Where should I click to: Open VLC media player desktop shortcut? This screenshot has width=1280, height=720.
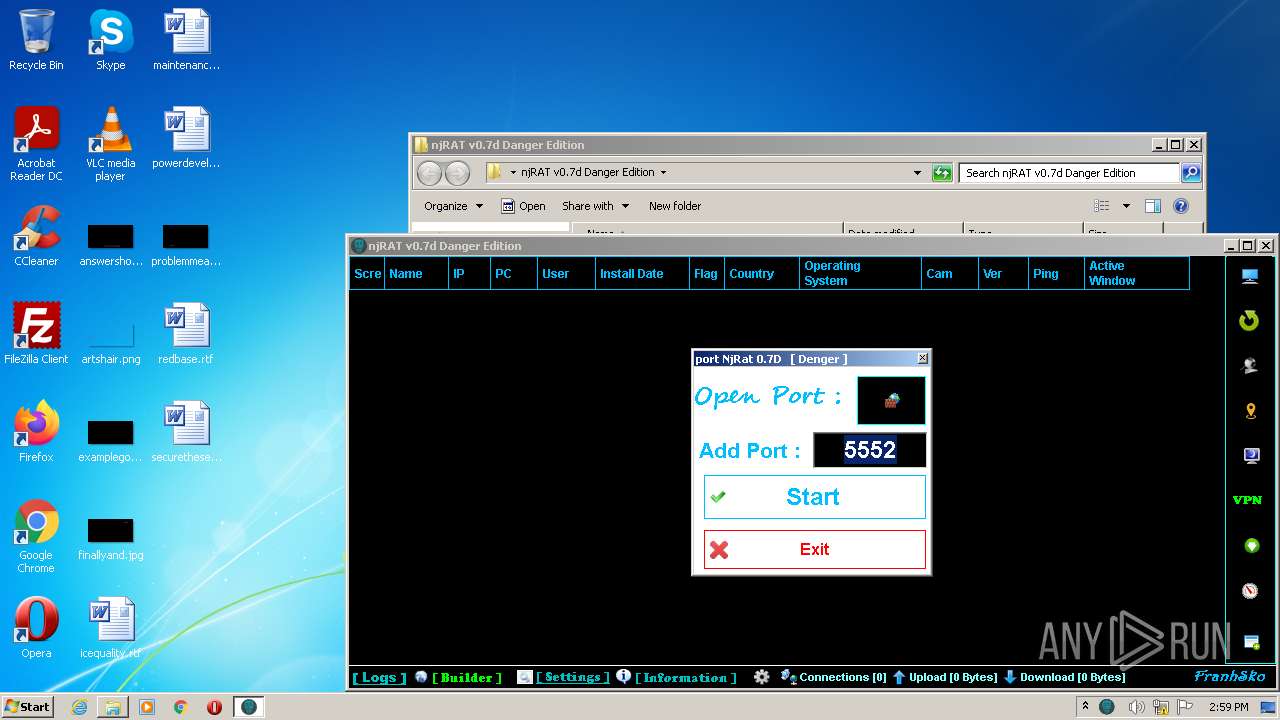click(110, 144)
